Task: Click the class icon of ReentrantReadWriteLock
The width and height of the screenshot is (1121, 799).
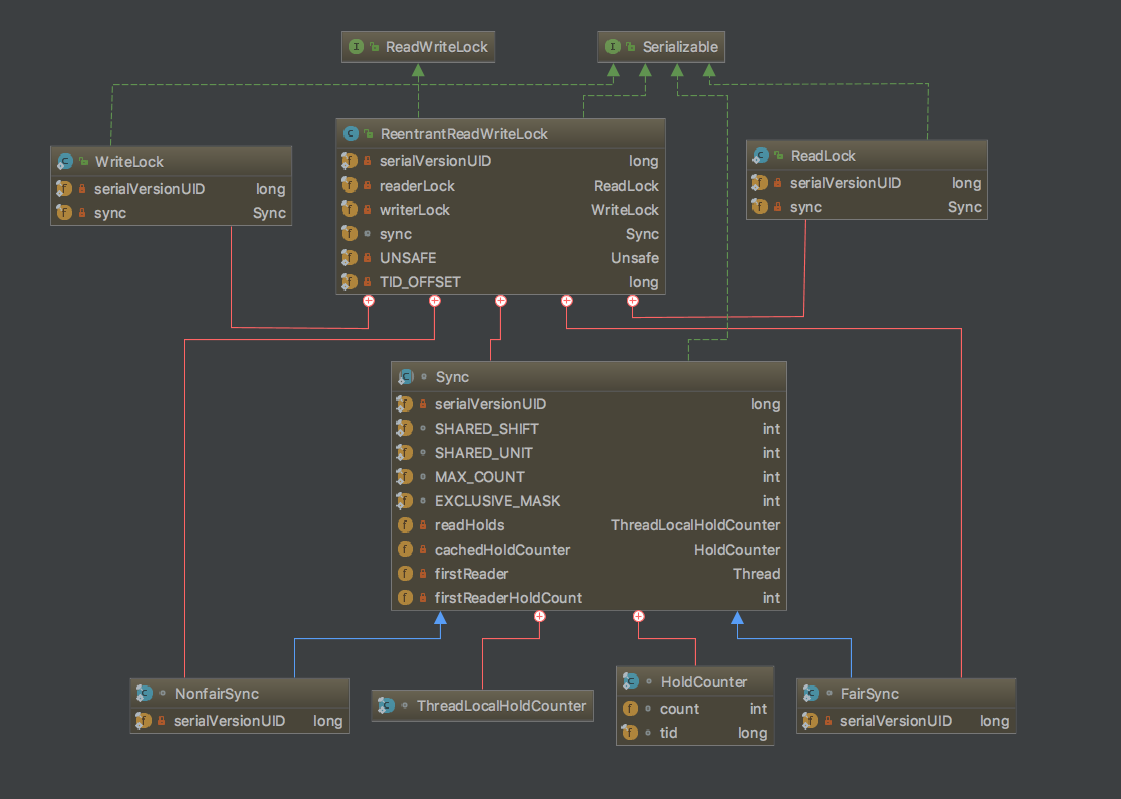Action: pyautogui.click(x=350, y=134)
